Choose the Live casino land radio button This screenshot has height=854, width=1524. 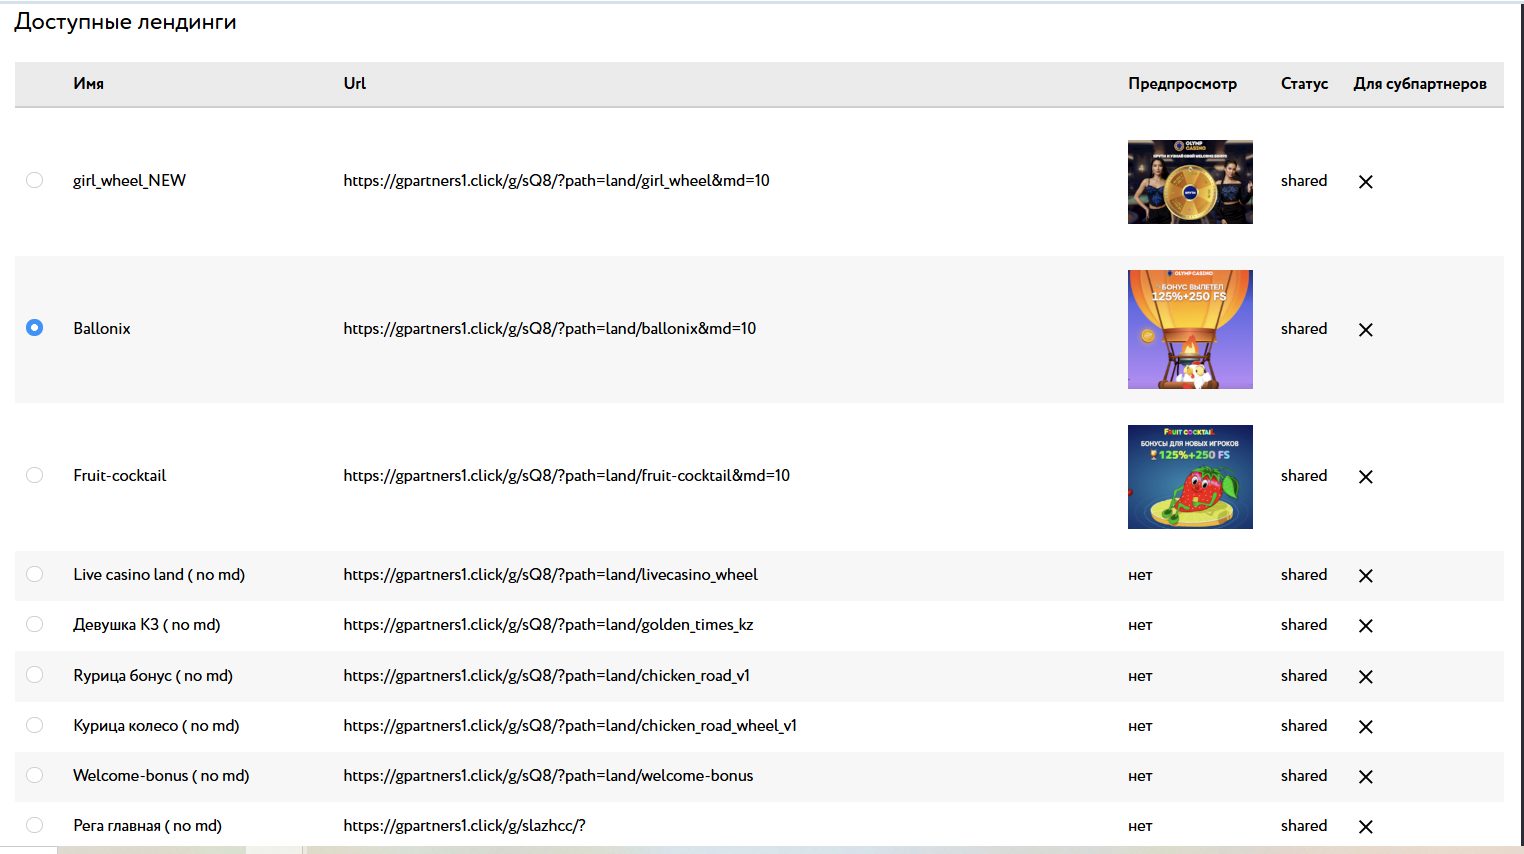point(35,574)
